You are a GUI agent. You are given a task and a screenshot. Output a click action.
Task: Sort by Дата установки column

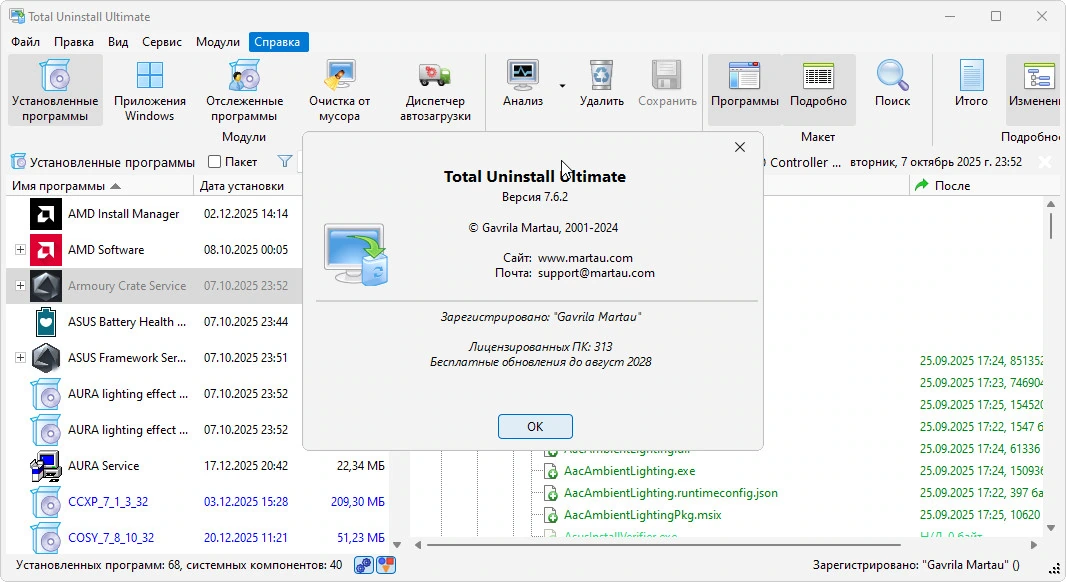pyautogui.click(x=248, y=186)
